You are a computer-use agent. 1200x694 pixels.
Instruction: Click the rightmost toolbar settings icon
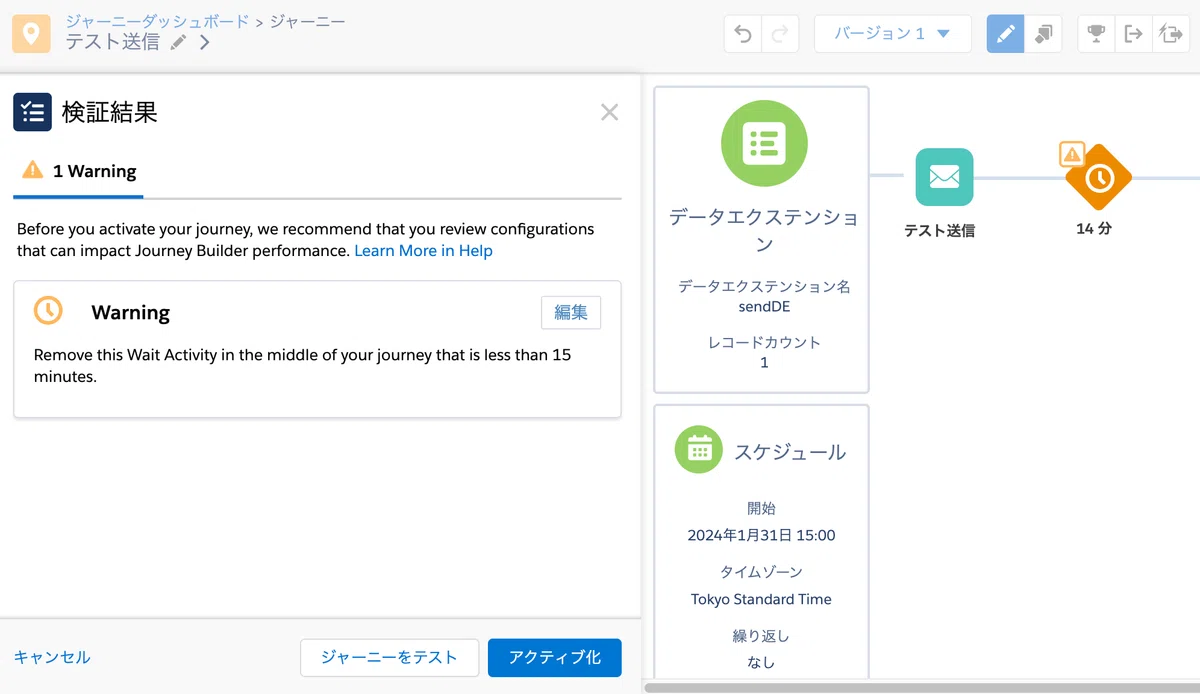click(x=1170, y=34)
